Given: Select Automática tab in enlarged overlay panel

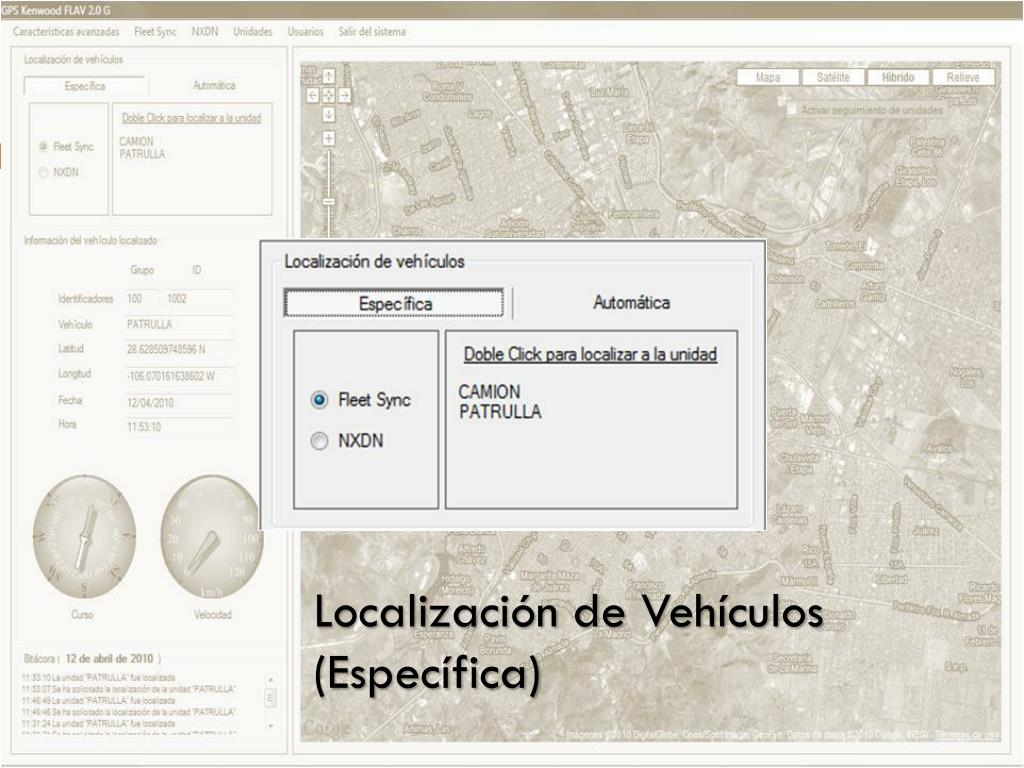Looking at the screenshot, I should (632, 302).
